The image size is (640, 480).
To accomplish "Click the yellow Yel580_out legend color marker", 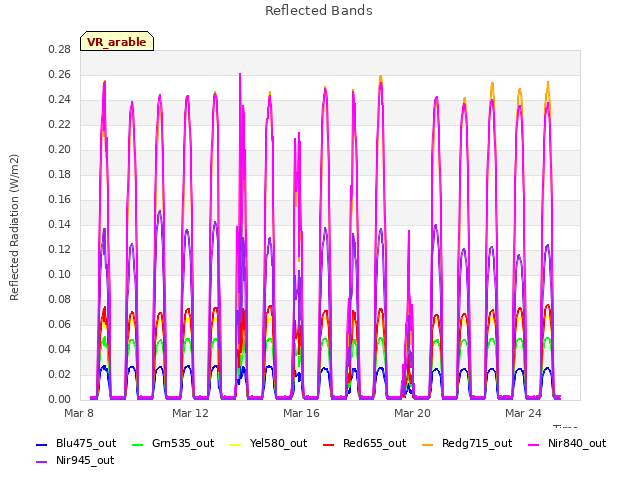I will pos(236,444).
